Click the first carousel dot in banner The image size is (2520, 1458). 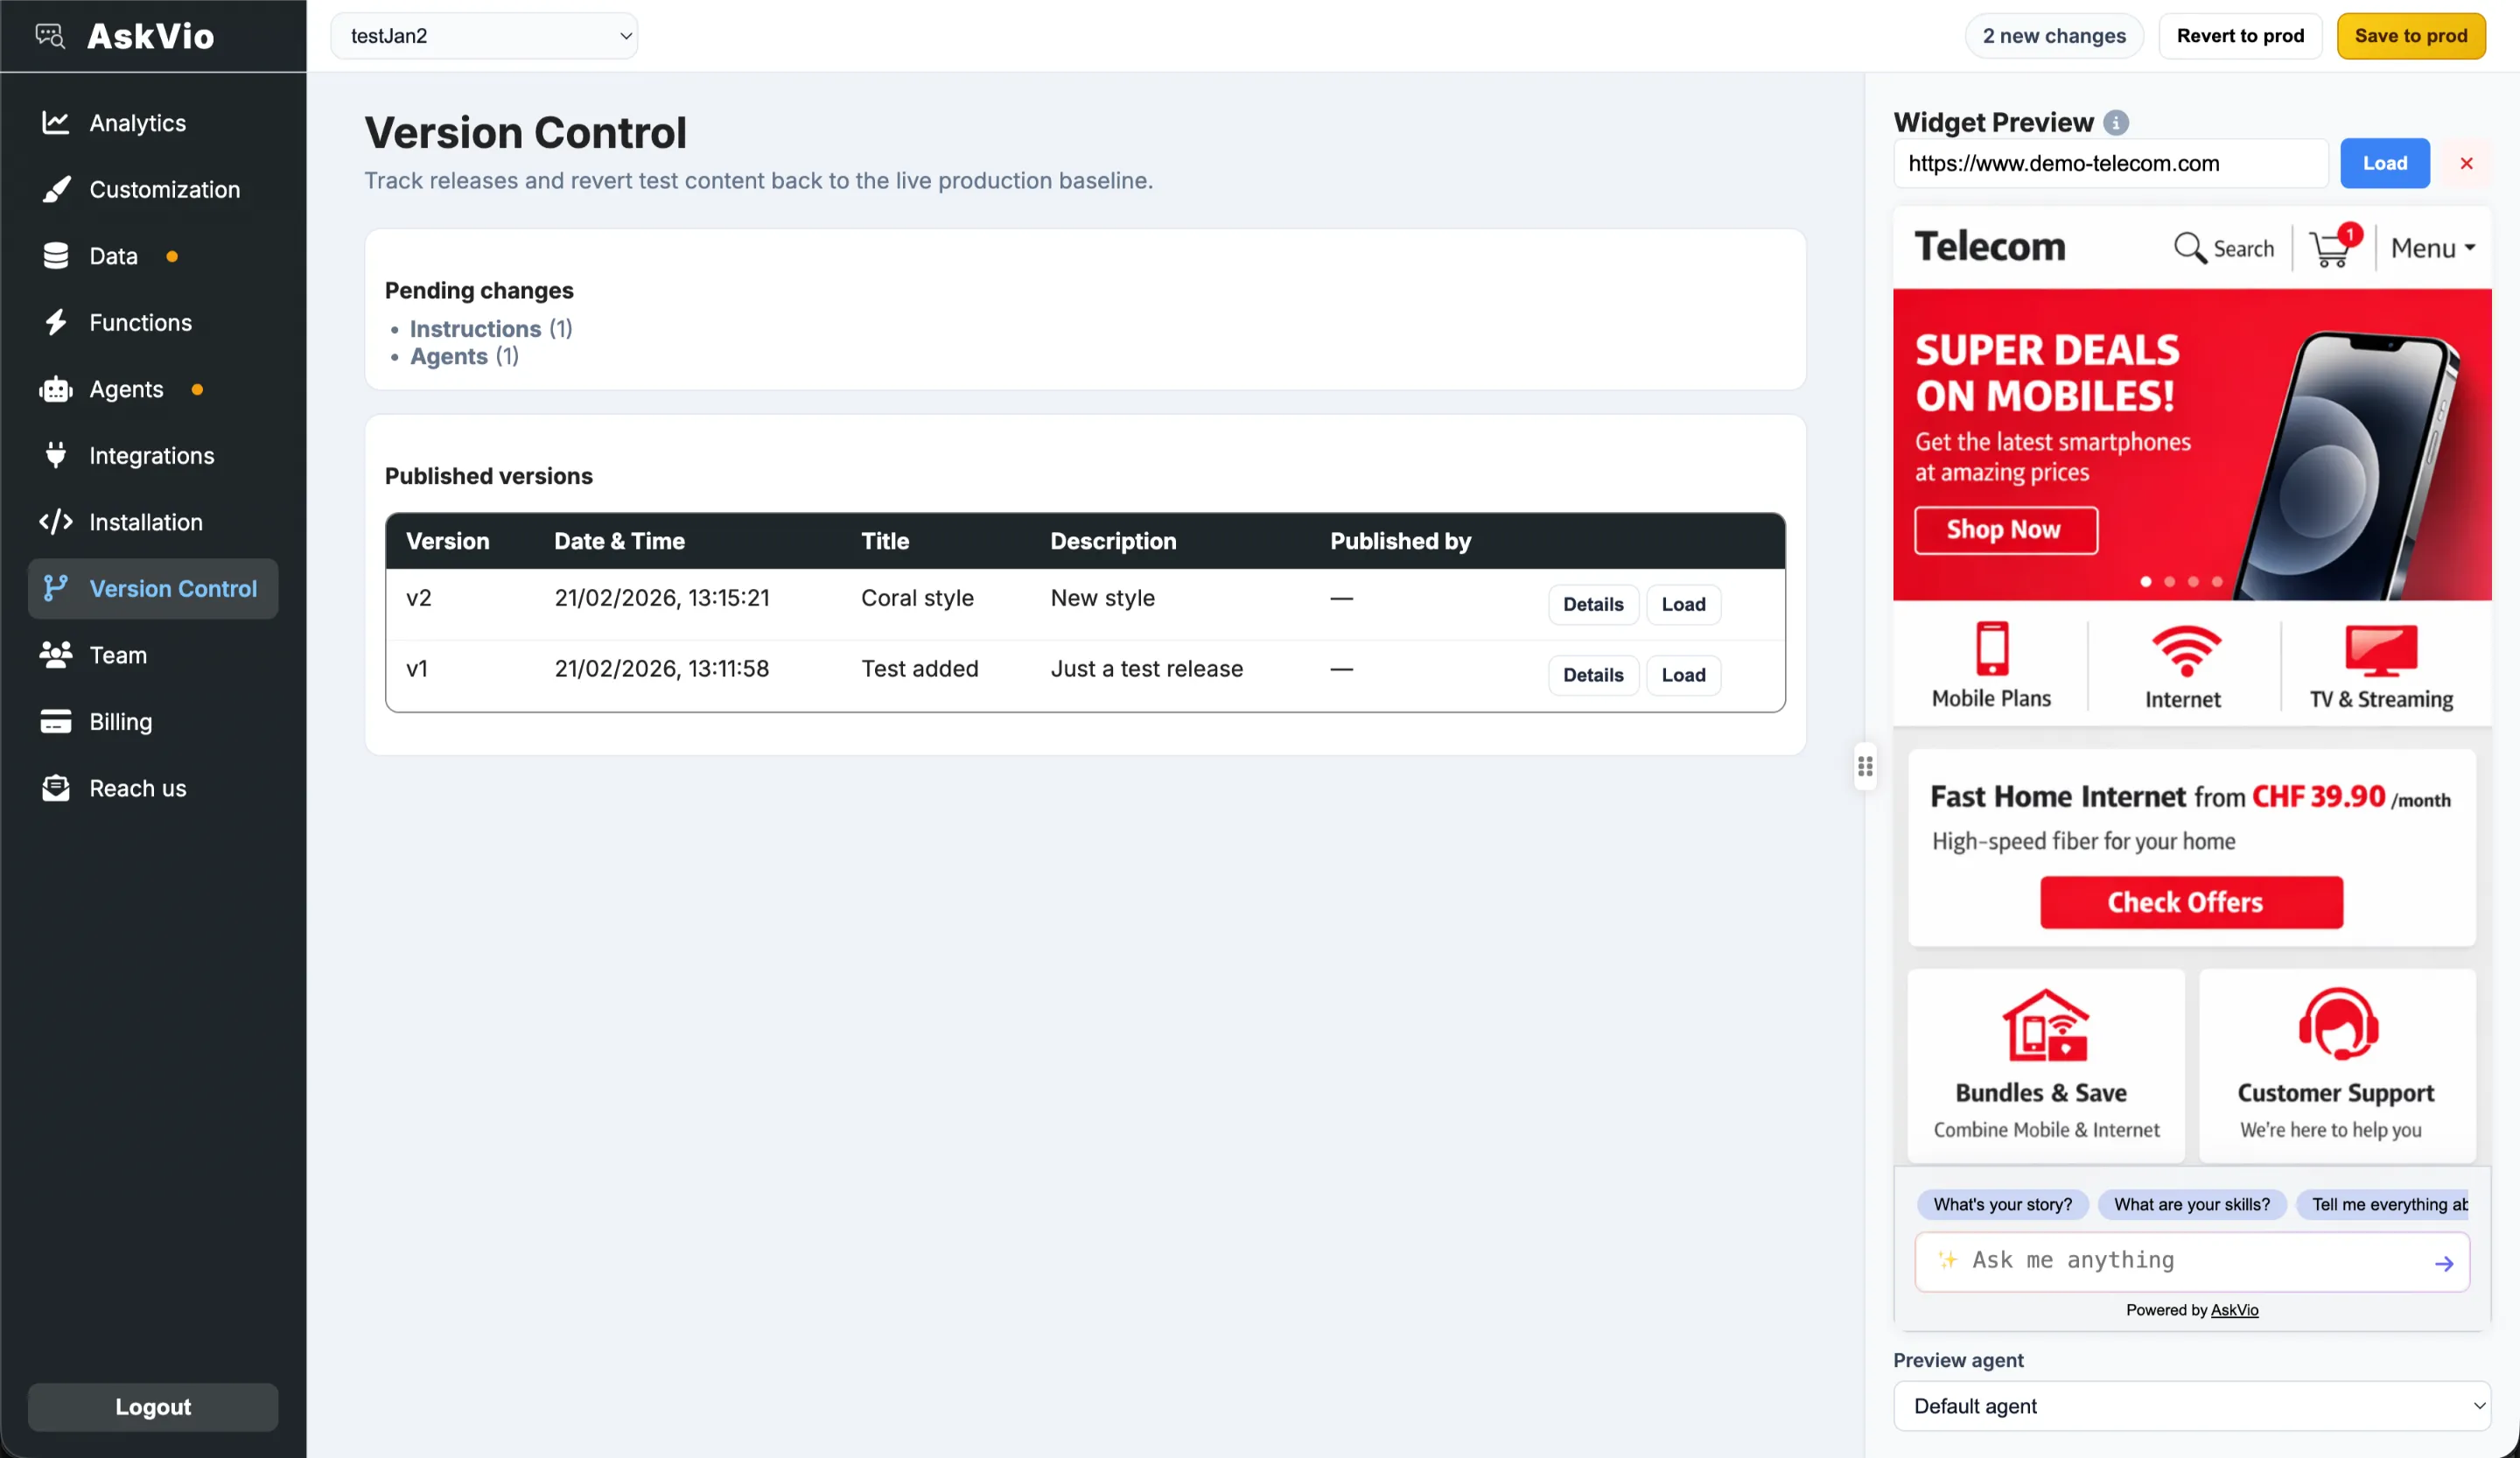pyautogui.click(x=2146, y=582)
